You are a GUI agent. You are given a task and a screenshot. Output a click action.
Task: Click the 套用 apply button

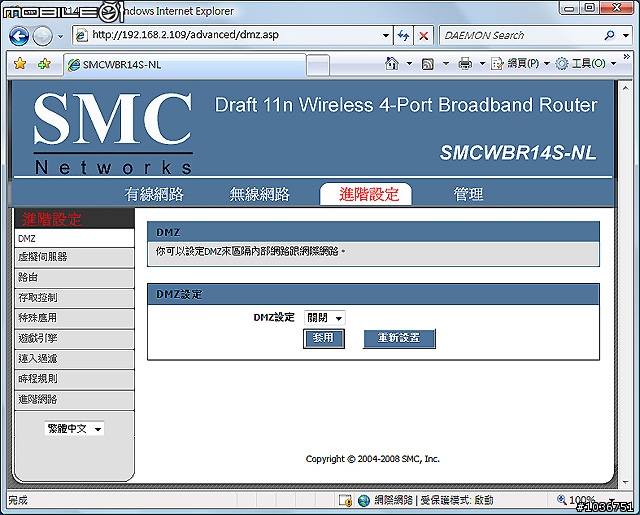(324, 338)
